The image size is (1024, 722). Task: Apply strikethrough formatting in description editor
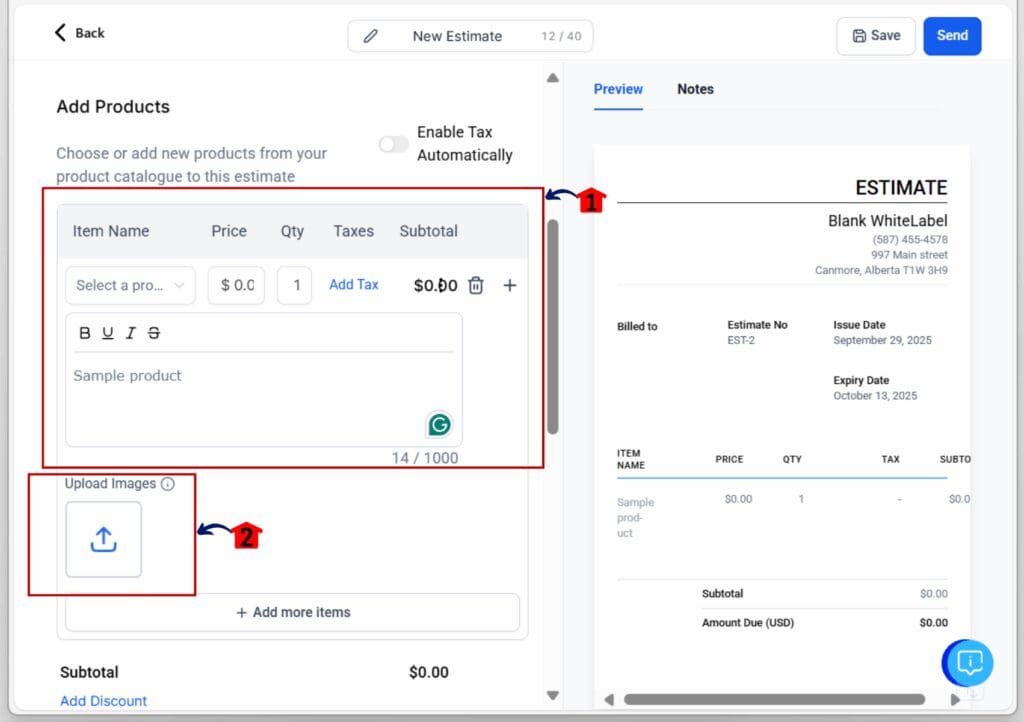click(153, 333)
